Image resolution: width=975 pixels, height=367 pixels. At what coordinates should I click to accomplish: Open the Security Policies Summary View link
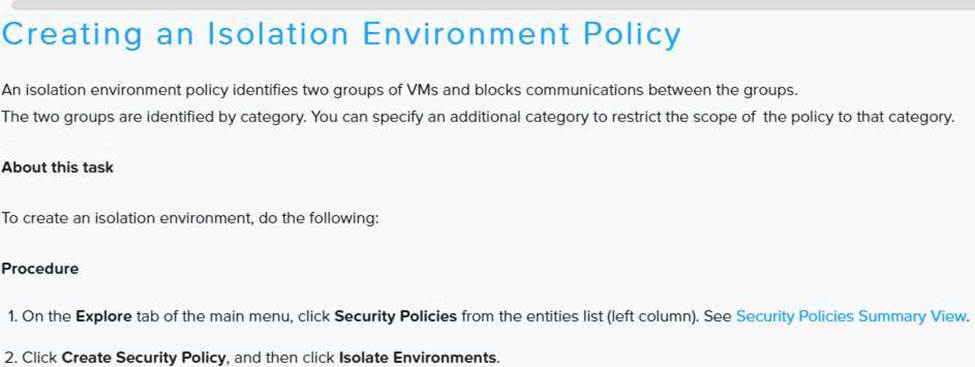[x=851, y=316]
